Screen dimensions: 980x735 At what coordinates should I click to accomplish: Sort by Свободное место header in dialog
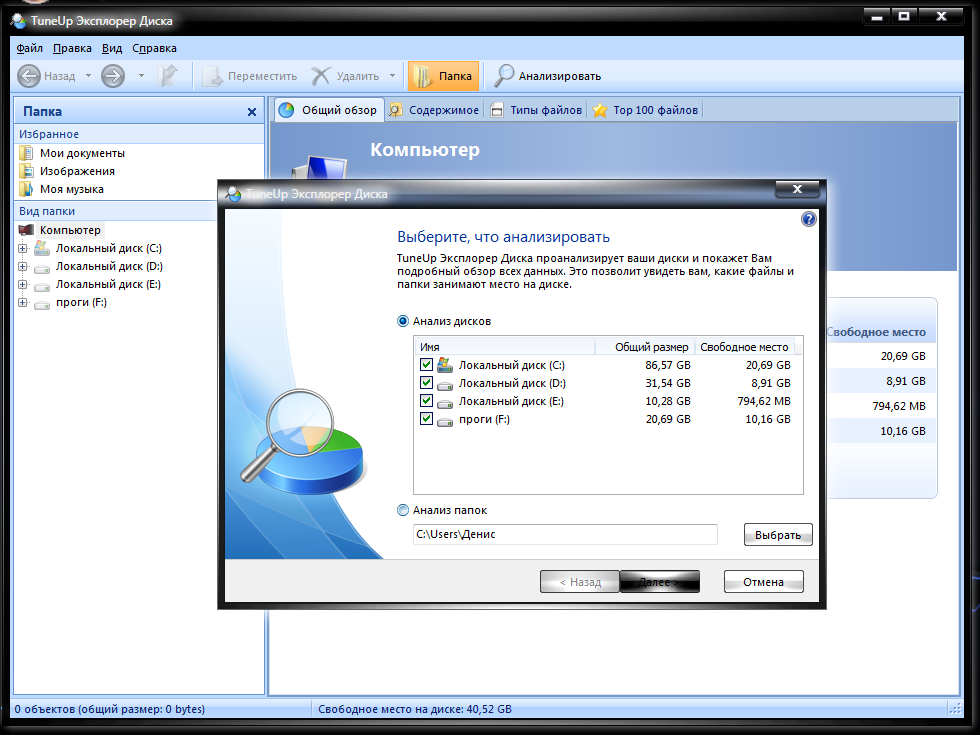tap(744, 347)
